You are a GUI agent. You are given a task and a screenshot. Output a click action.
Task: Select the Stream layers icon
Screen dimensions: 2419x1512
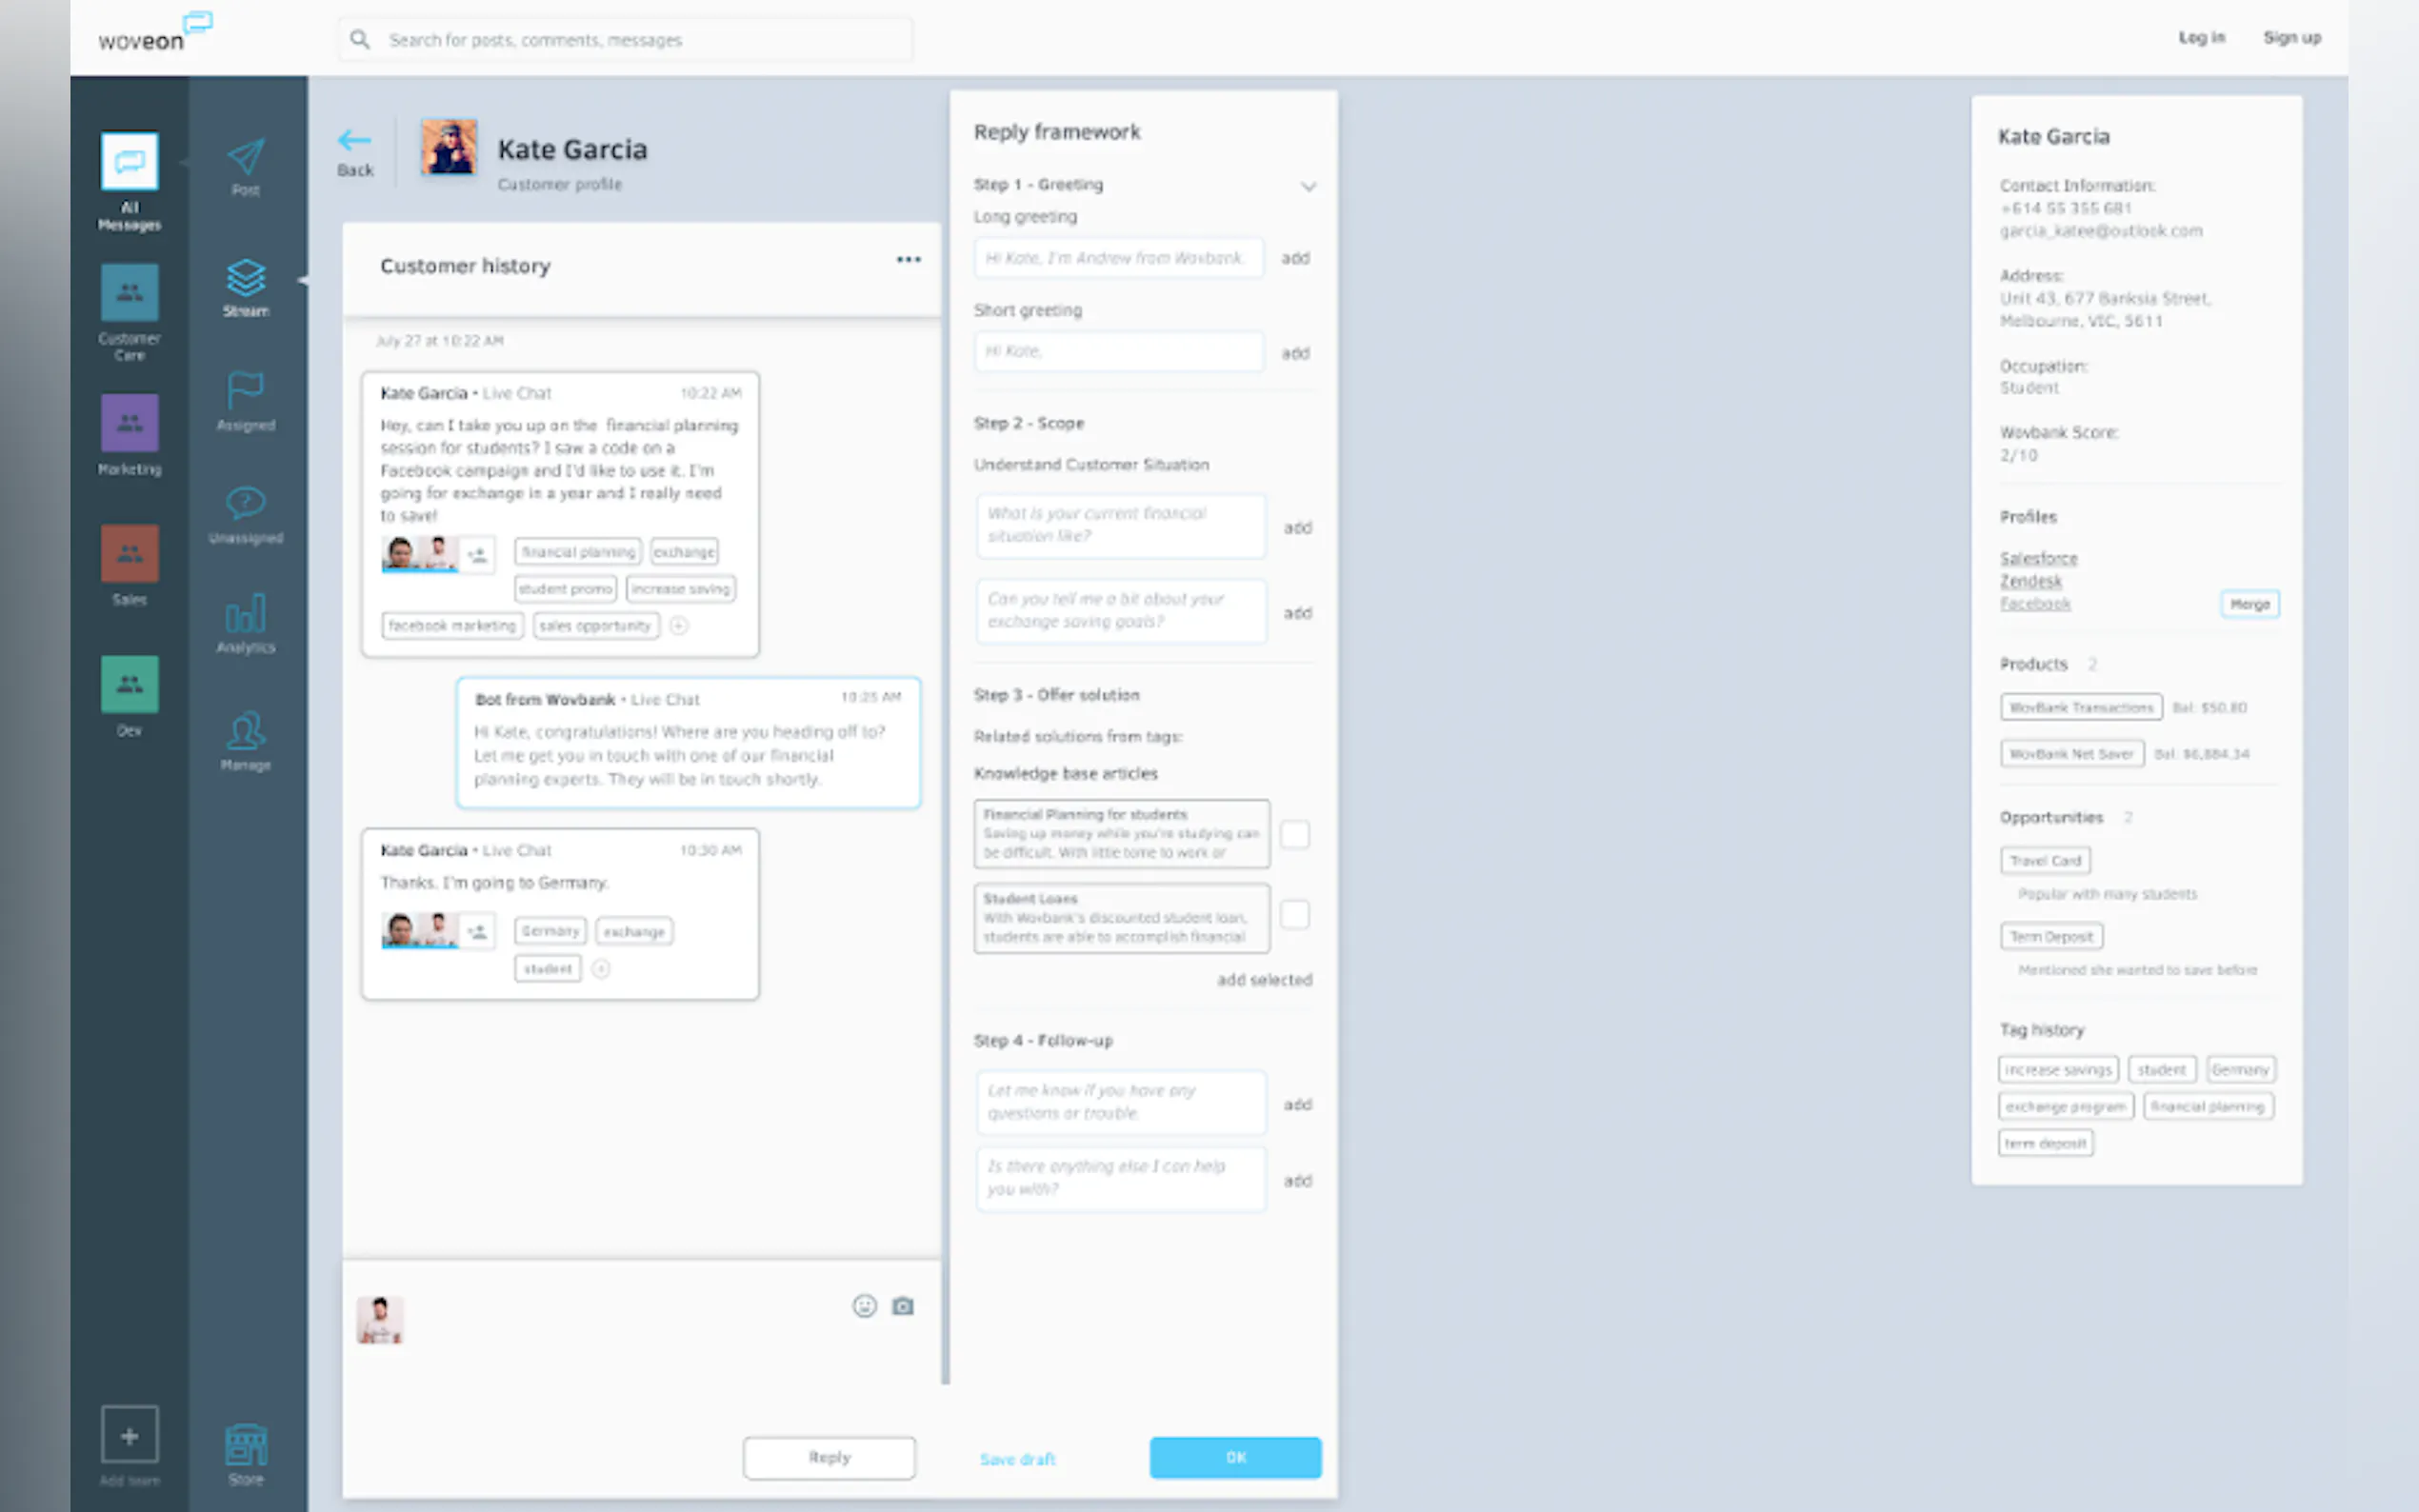(245, 279)
